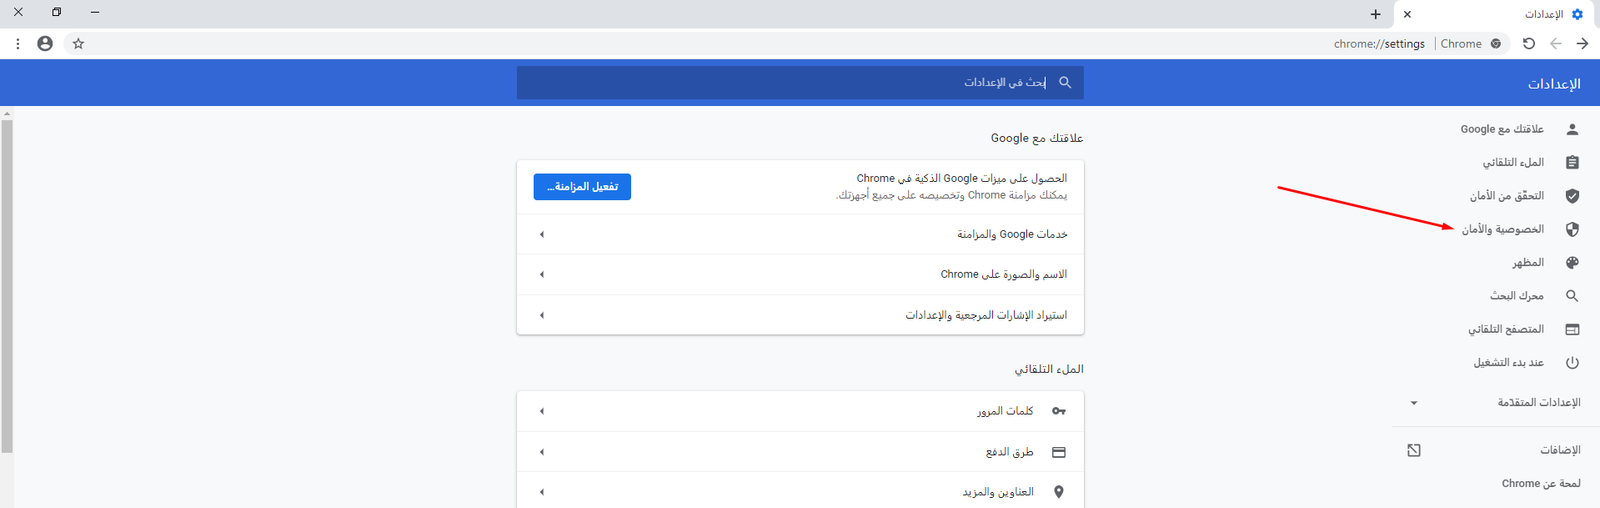Select 'You and Google' in the sidebar
The height and width of the screenshot is (508, 1600).
pyautogui.click(x=1501, y=129)
